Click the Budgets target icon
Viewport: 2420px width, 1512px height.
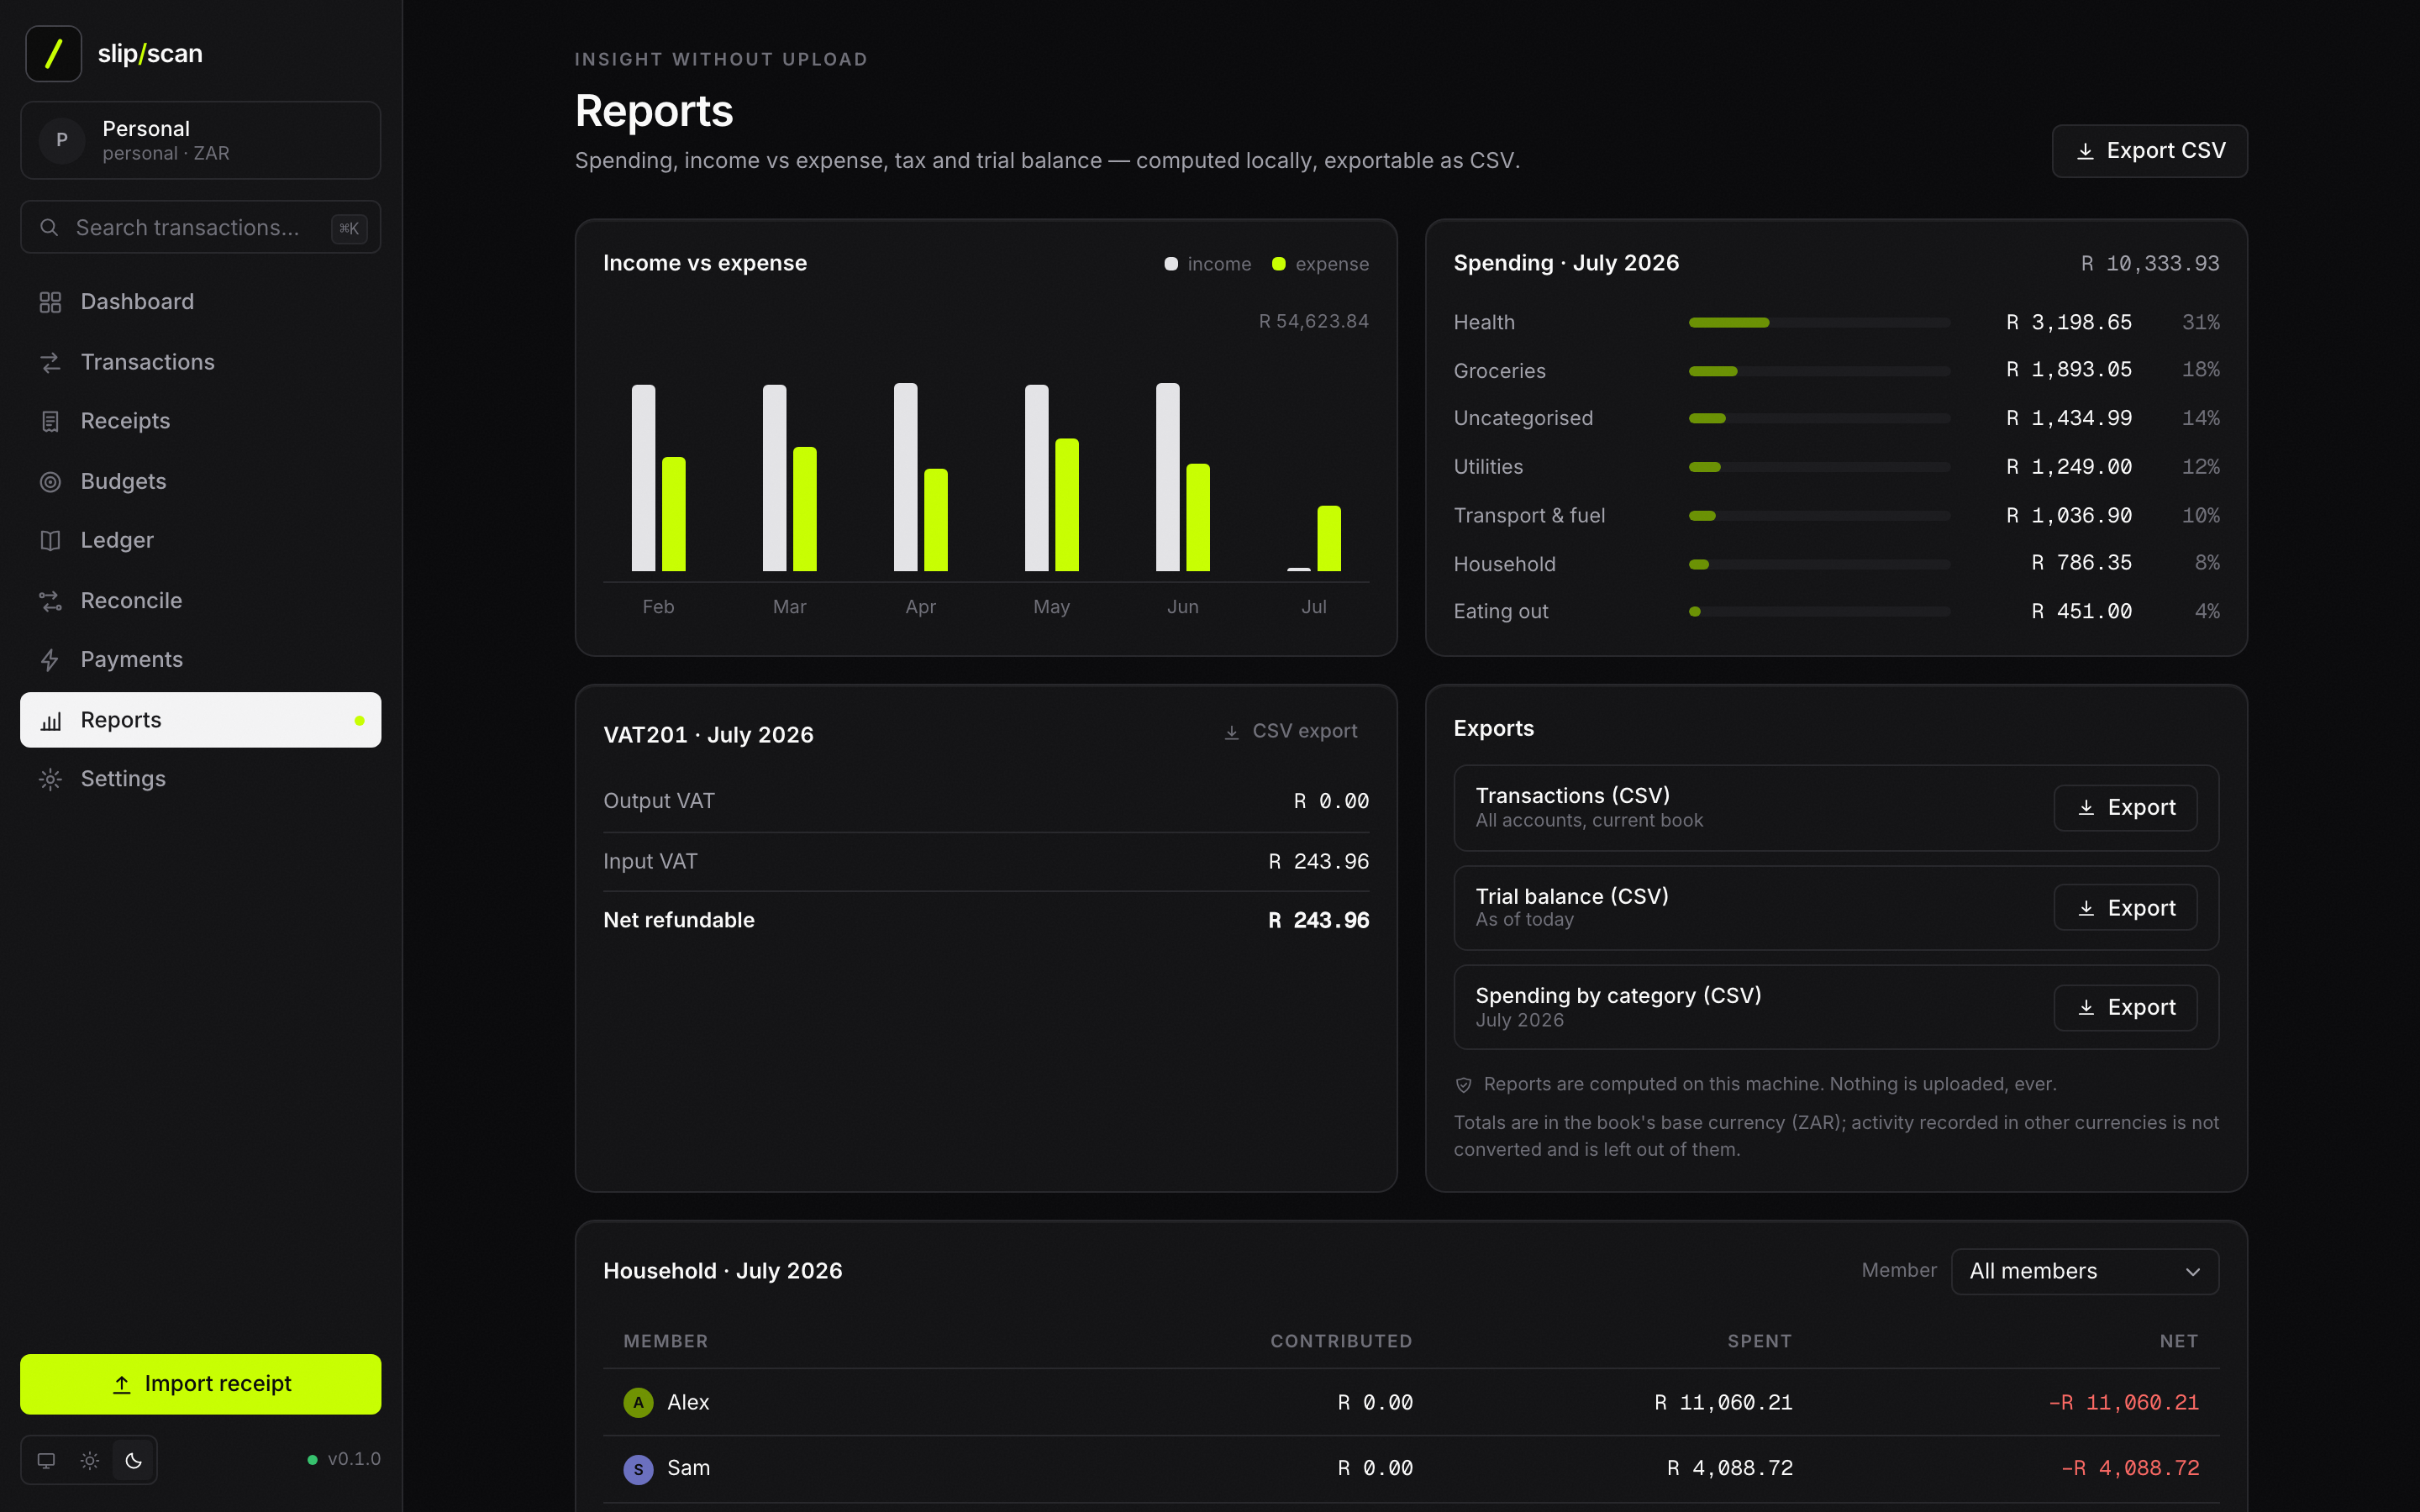tap(50, 482)
